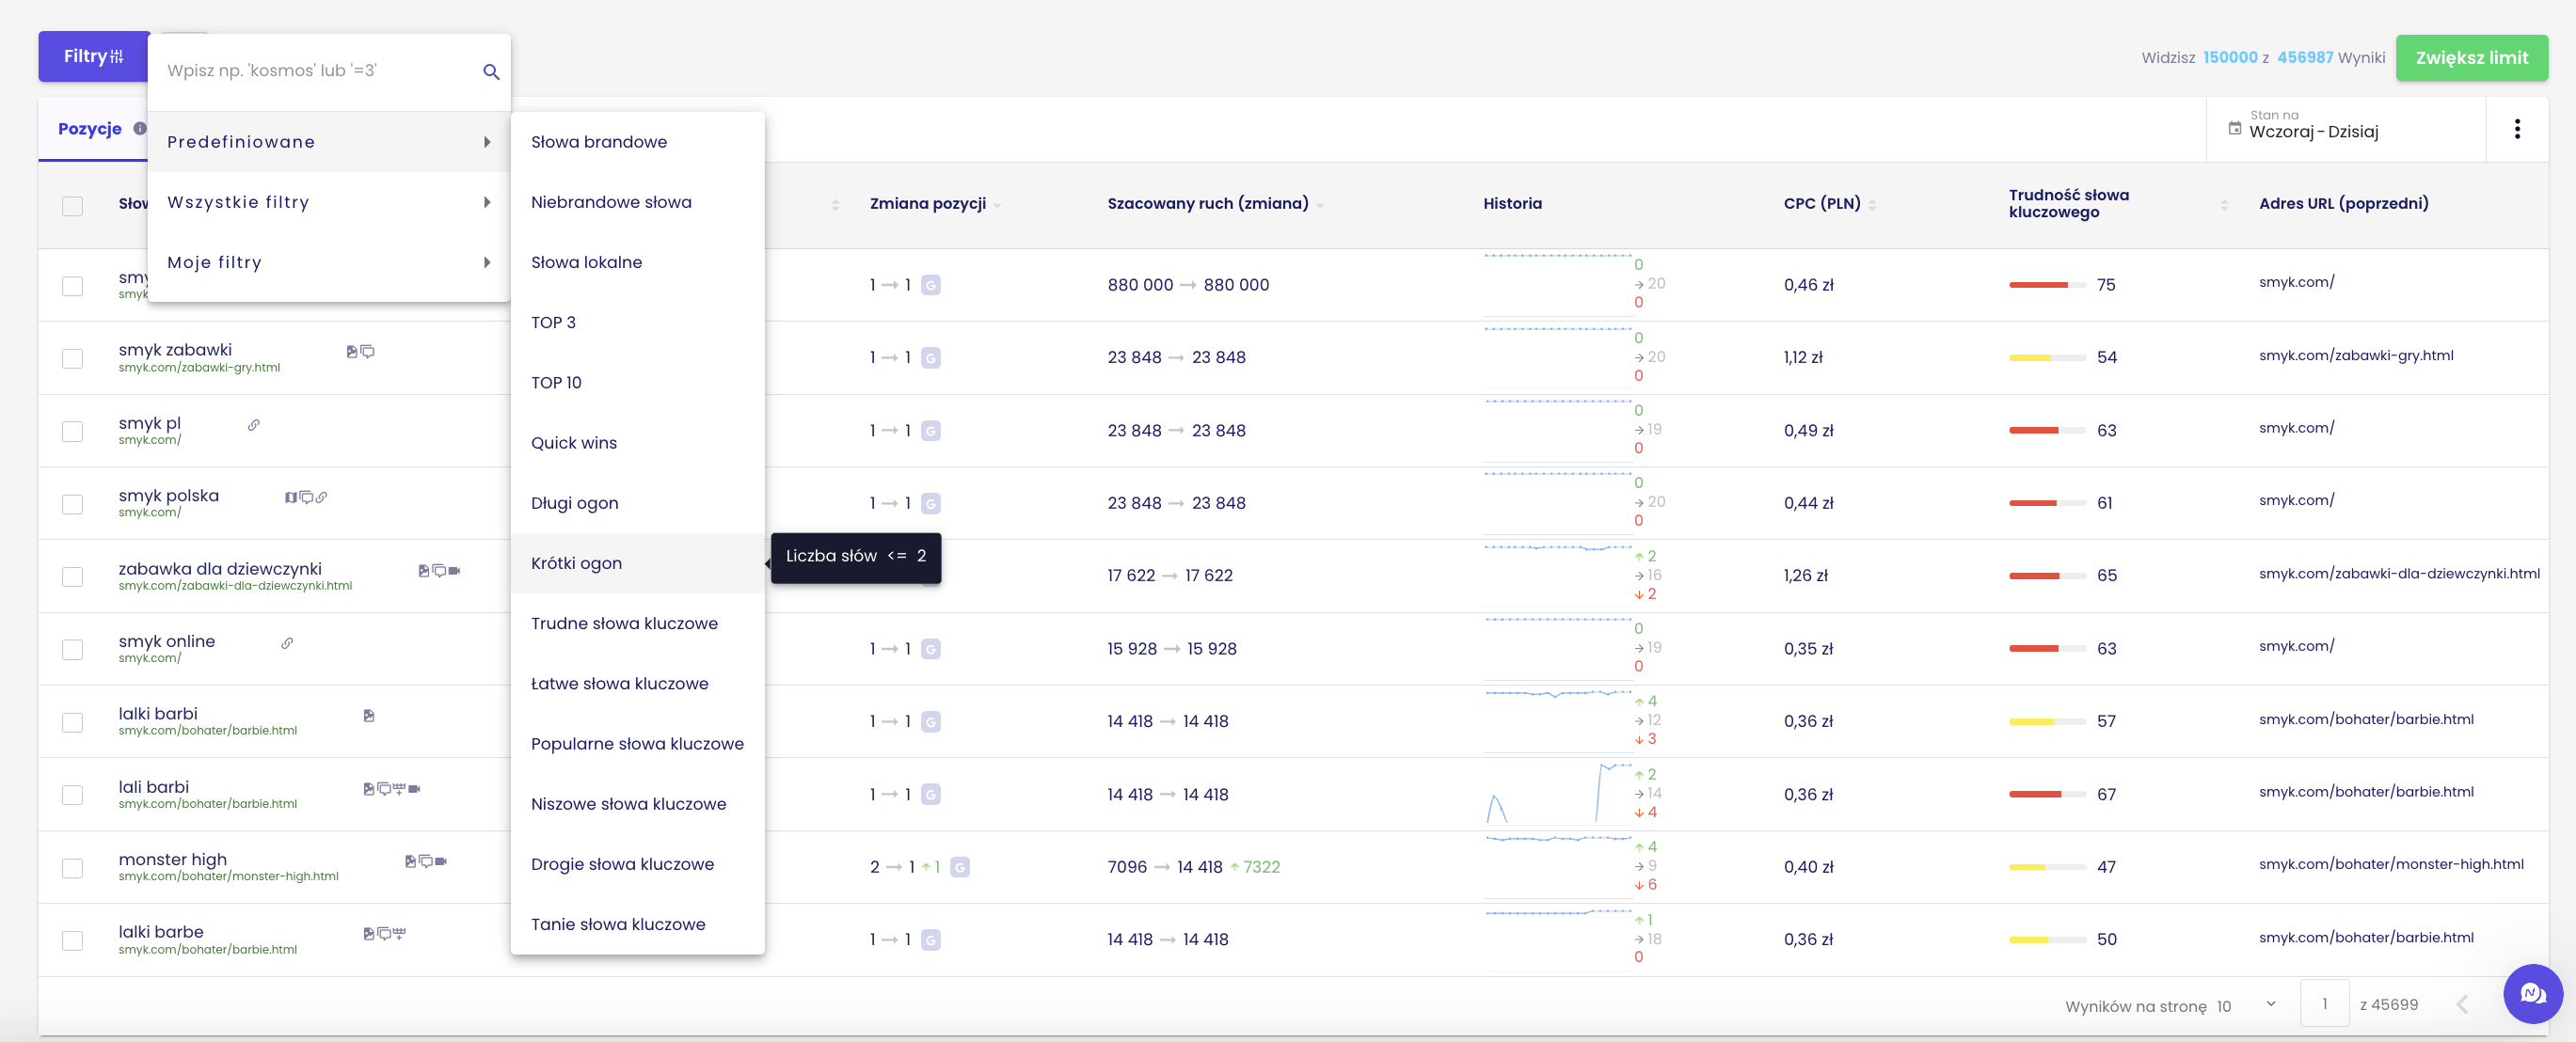Click the Google badge in smyk zabawki row
Screen dimensions: 2576x1042
coord(930,358)
